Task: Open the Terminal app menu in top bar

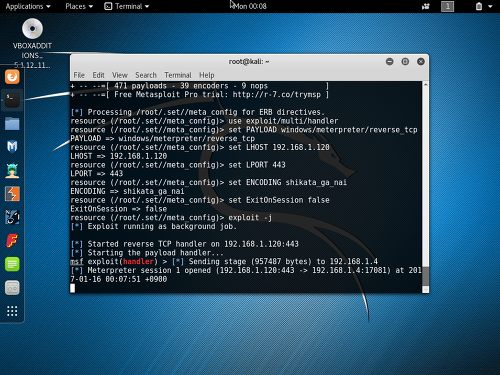Action: (x=127, y=6)
